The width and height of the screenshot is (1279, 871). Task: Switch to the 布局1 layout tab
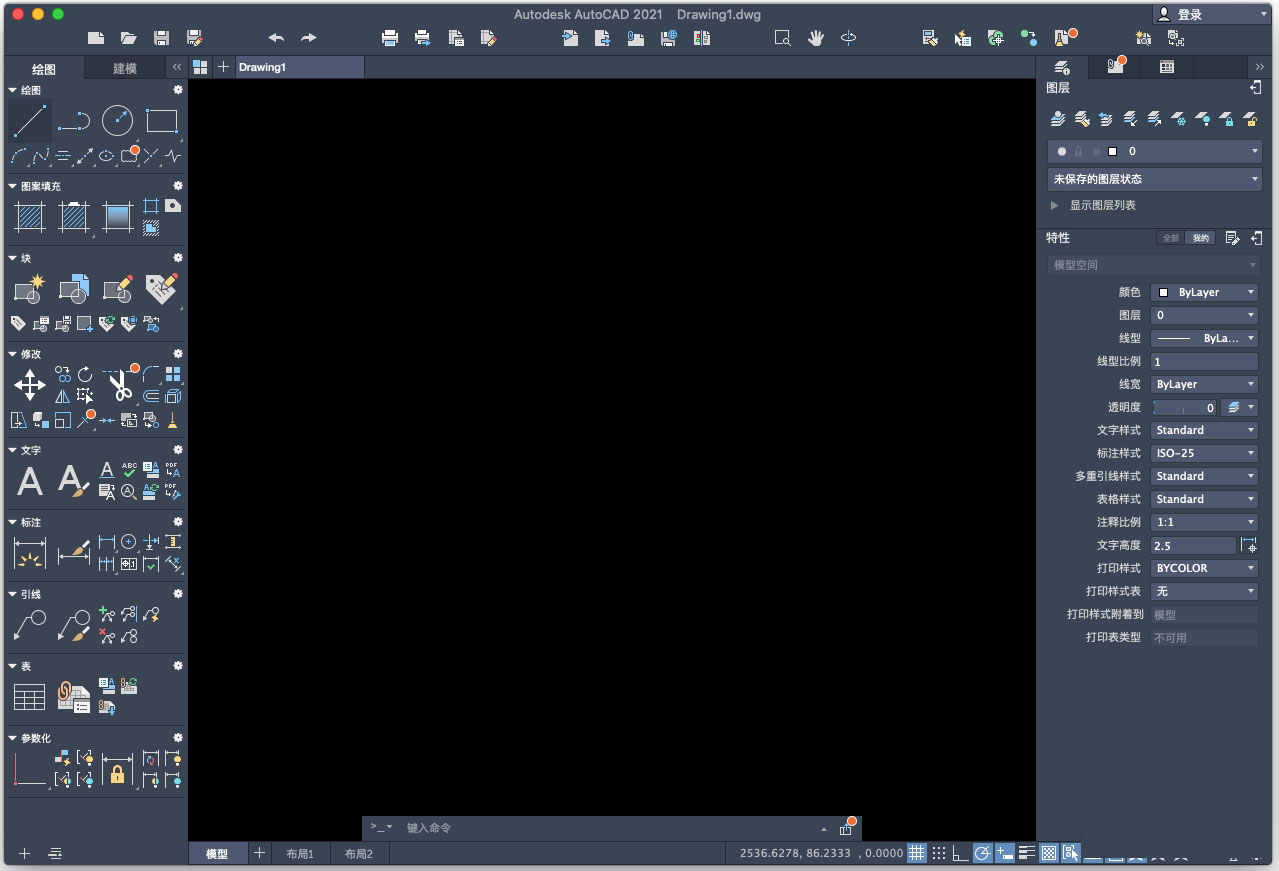coord(300,854)
